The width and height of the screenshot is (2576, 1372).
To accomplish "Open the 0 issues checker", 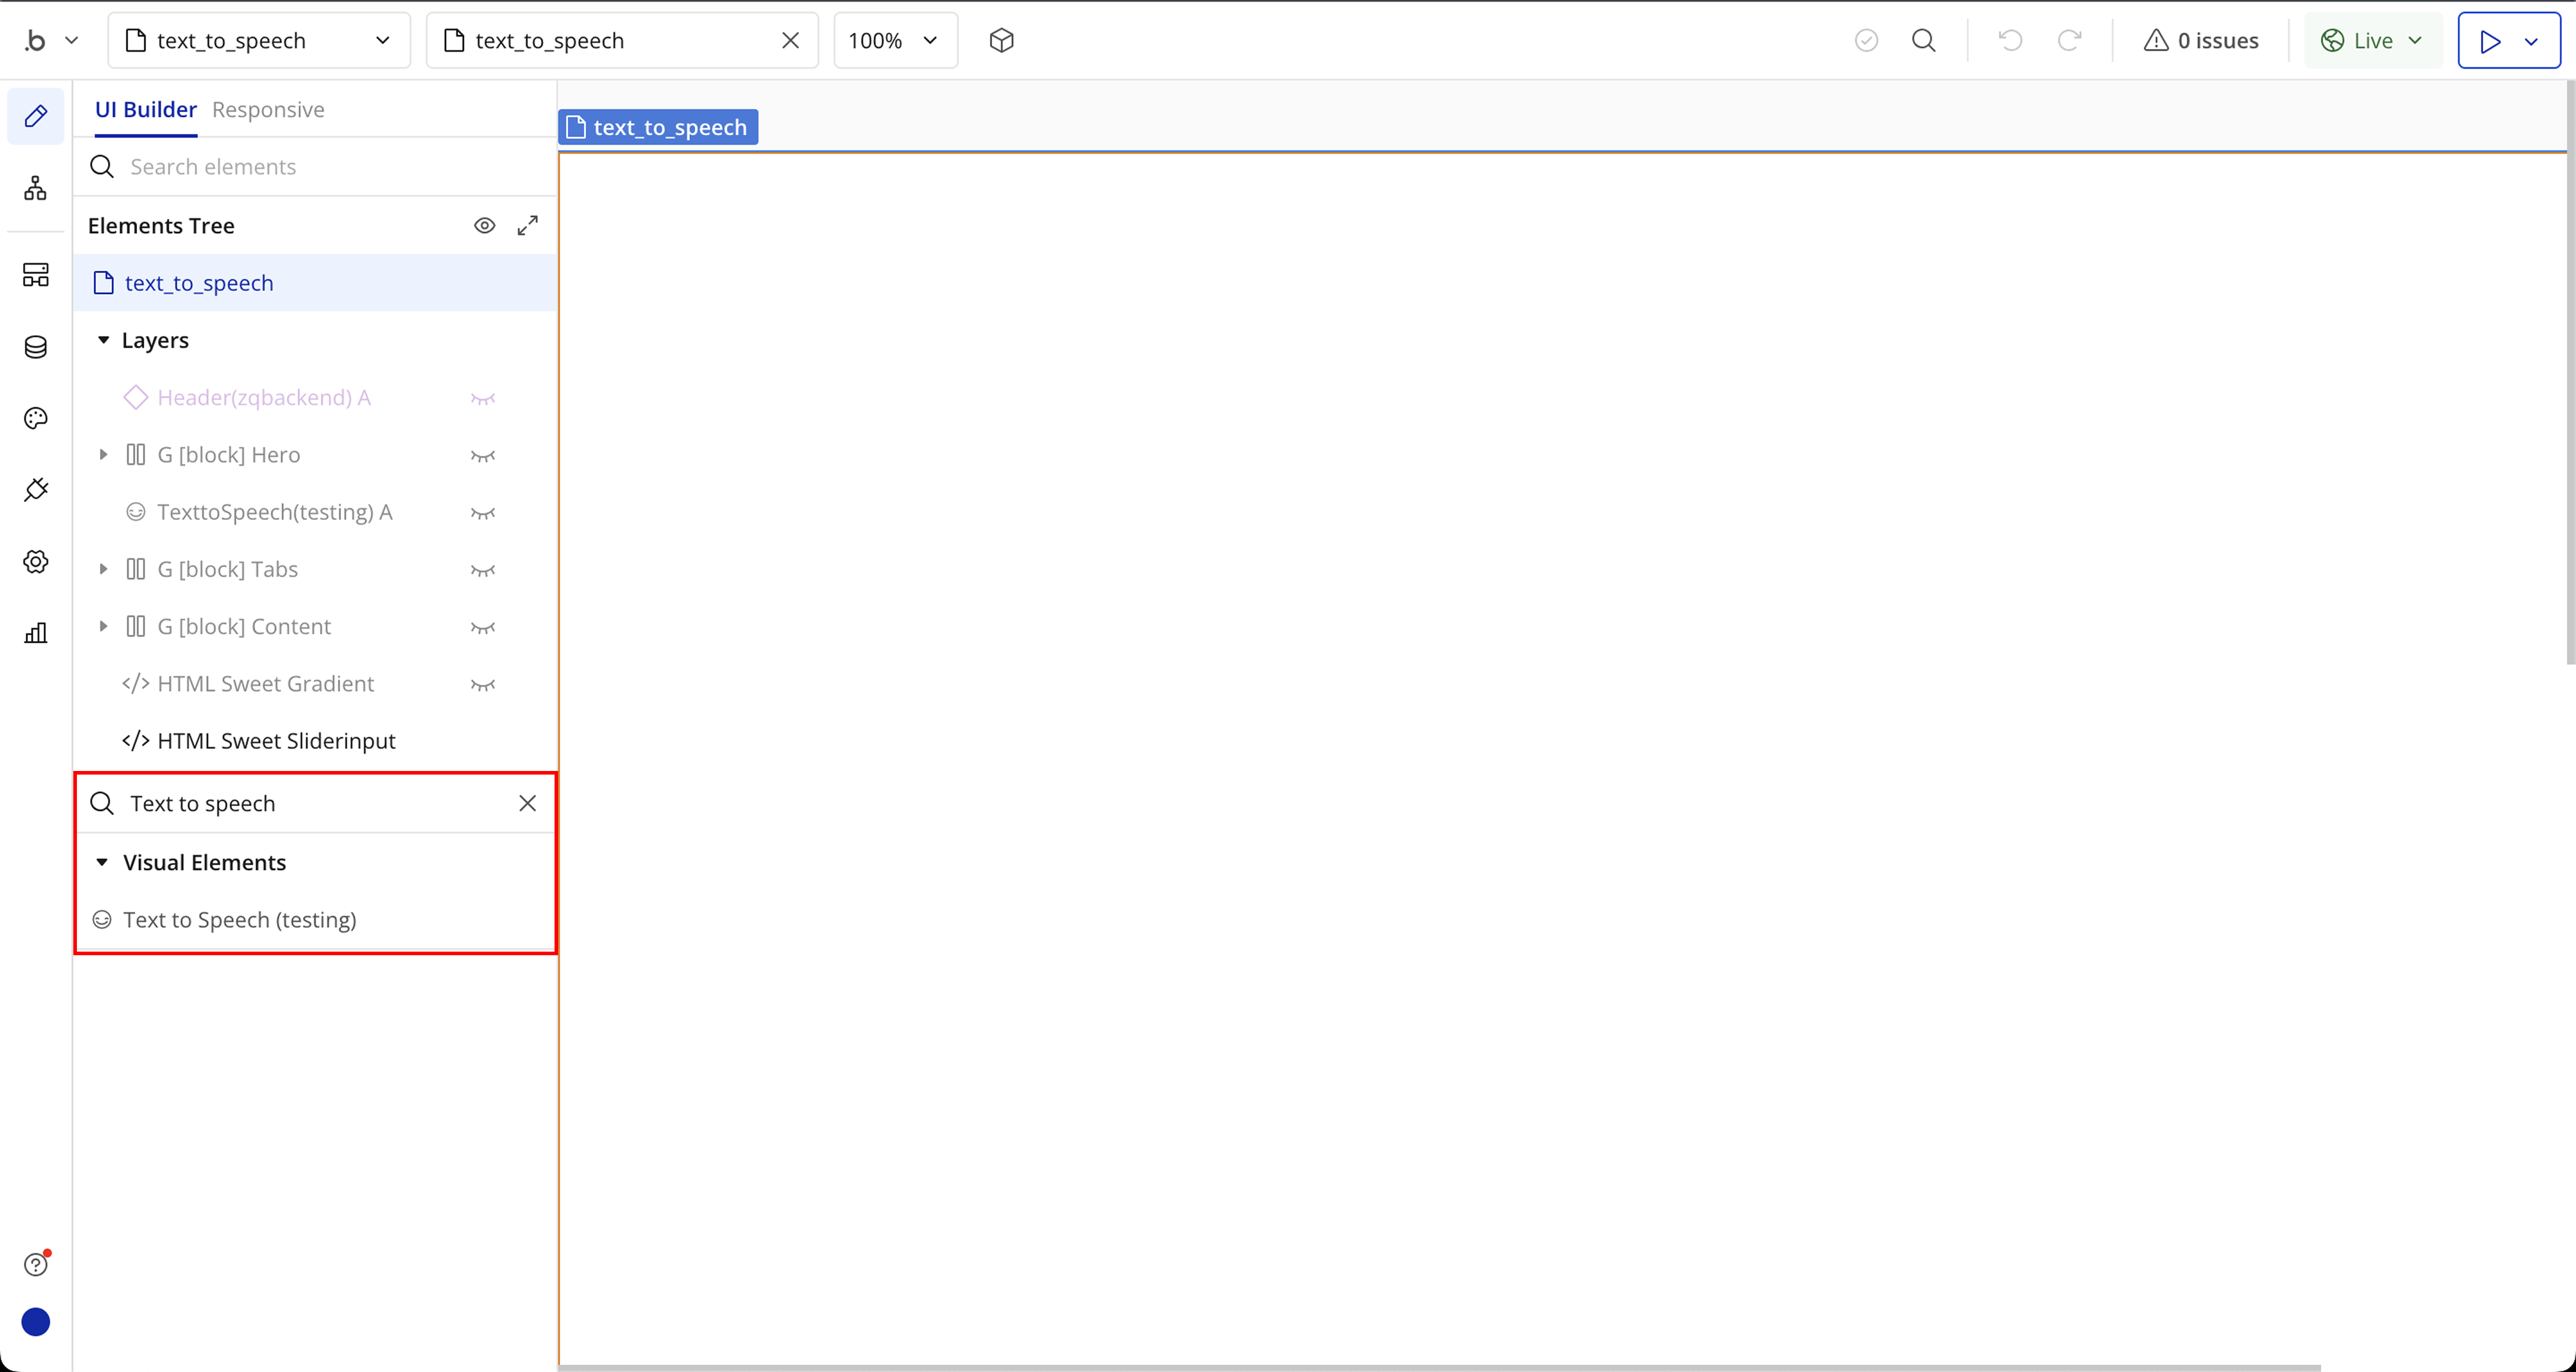I will tap(2201, 40).
